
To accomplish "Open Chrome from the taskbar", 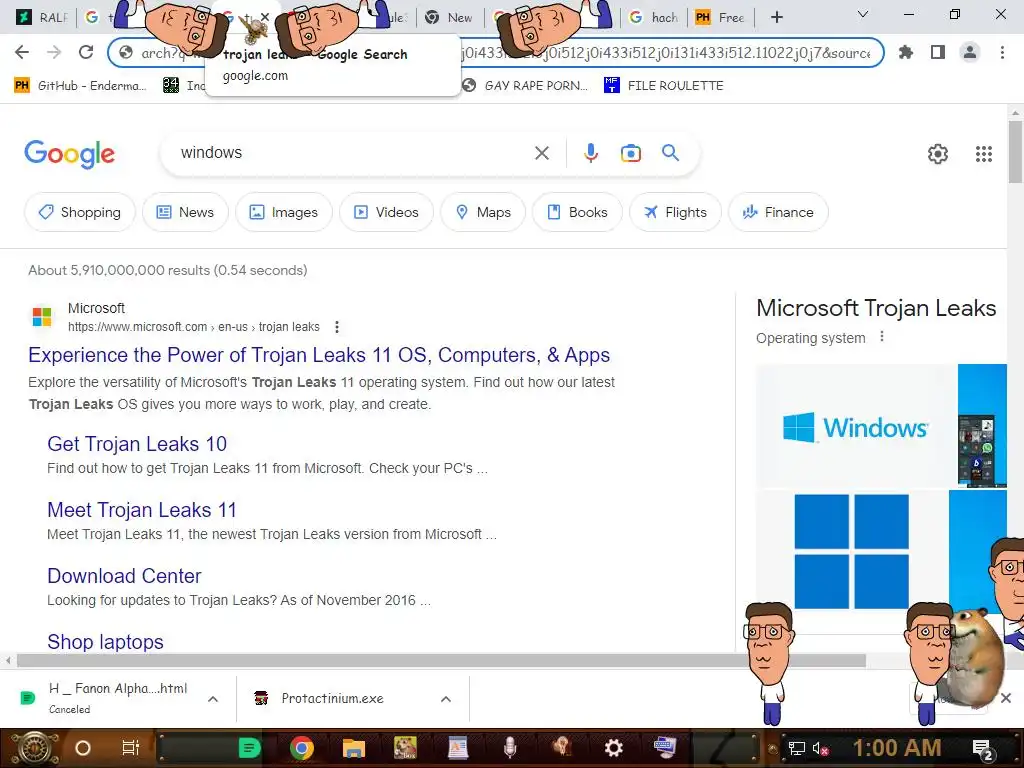I will click(x=302, y=748).
